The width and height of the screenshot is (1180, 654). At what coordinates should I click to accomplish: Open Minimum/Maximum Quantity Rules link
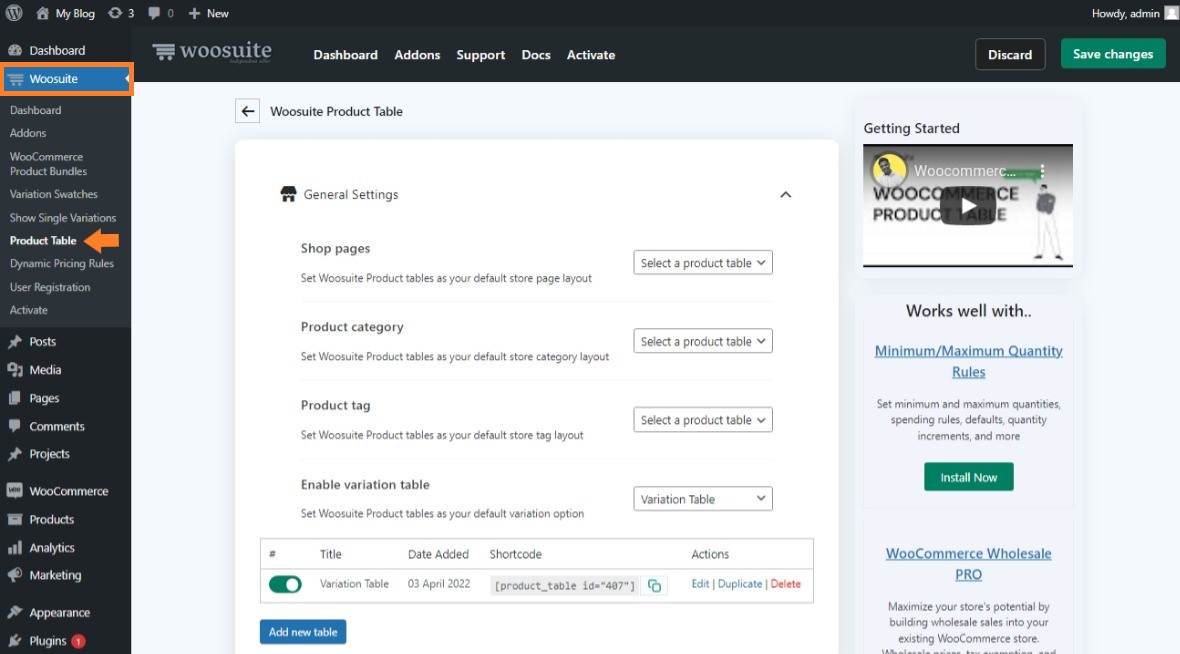coord(969,361)
